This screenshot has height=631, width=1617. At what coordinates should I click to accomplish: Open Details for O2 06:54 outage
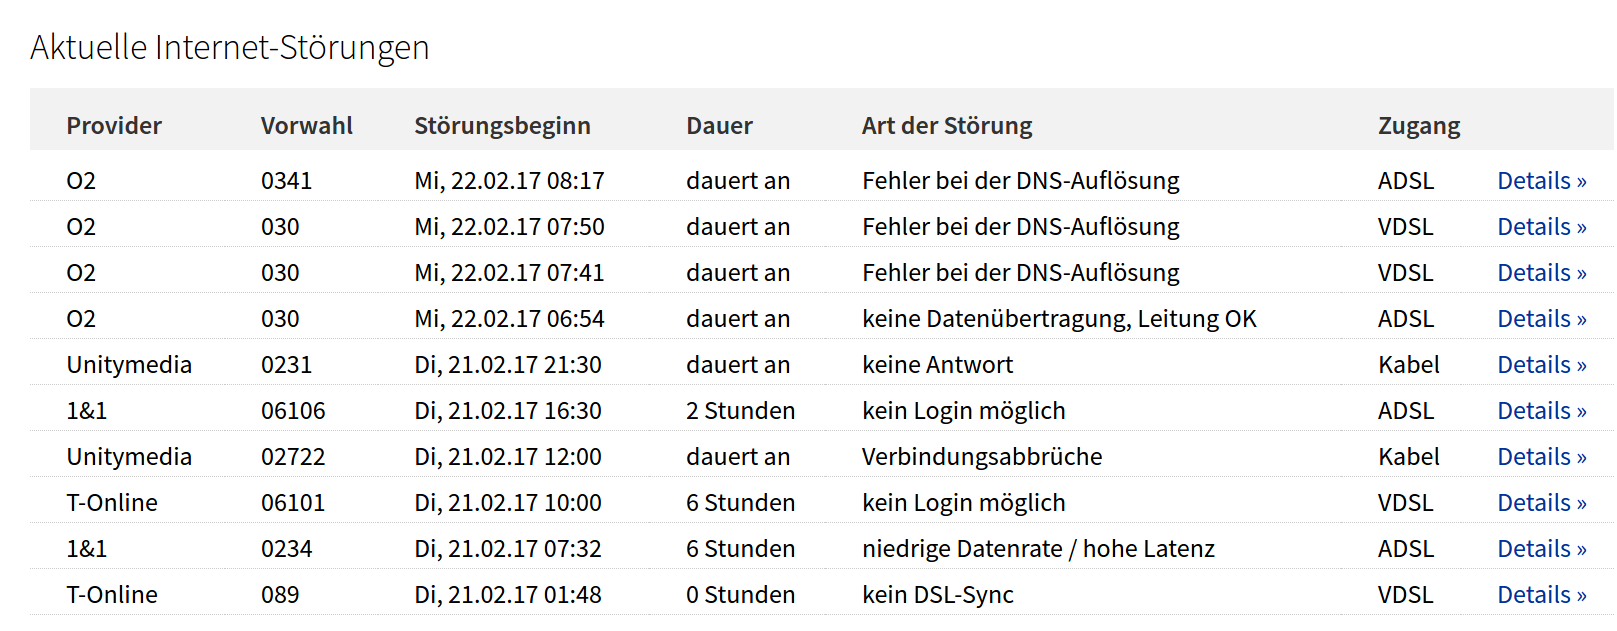[x=1541, y=319]
